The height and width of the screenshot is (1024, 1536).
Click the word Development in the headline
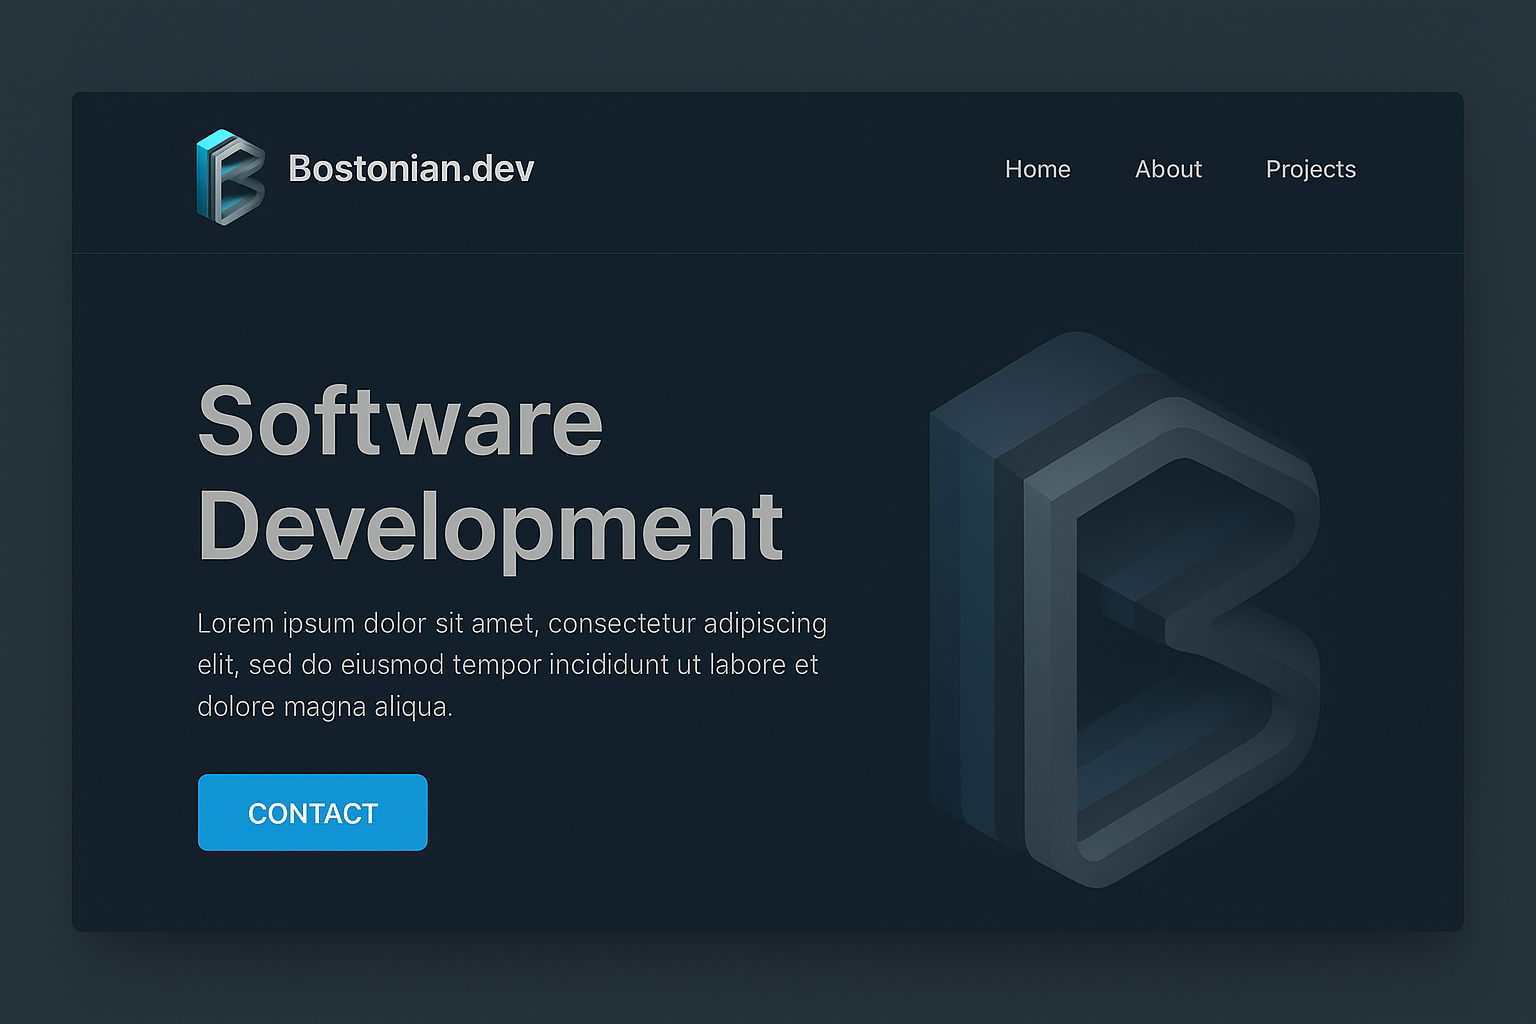point(490,527)
